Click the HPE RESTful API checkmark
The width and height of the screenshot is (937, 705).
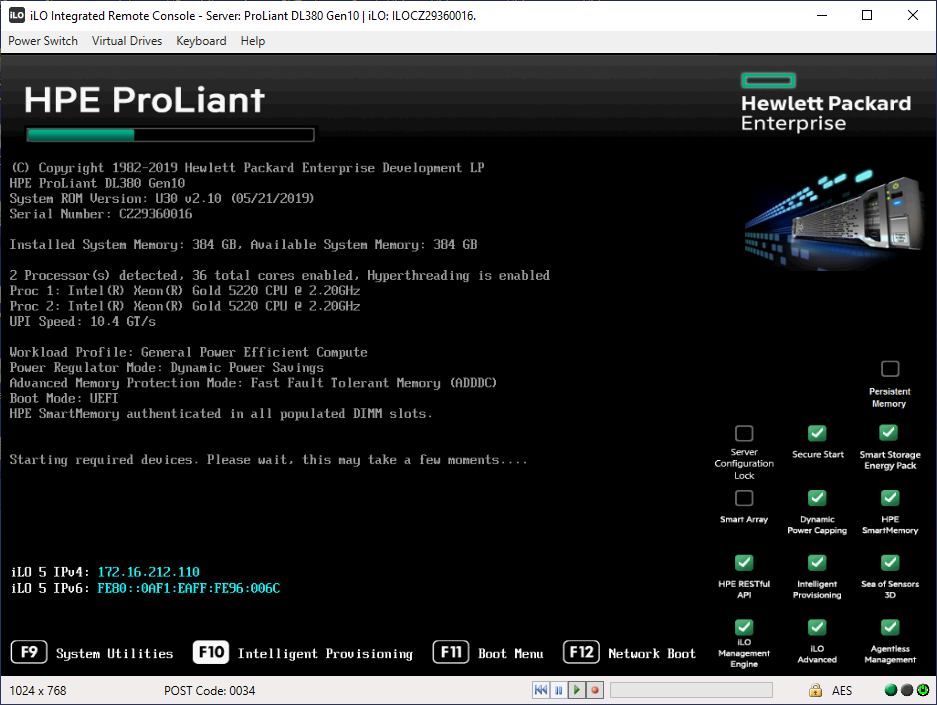pos(744,563)
